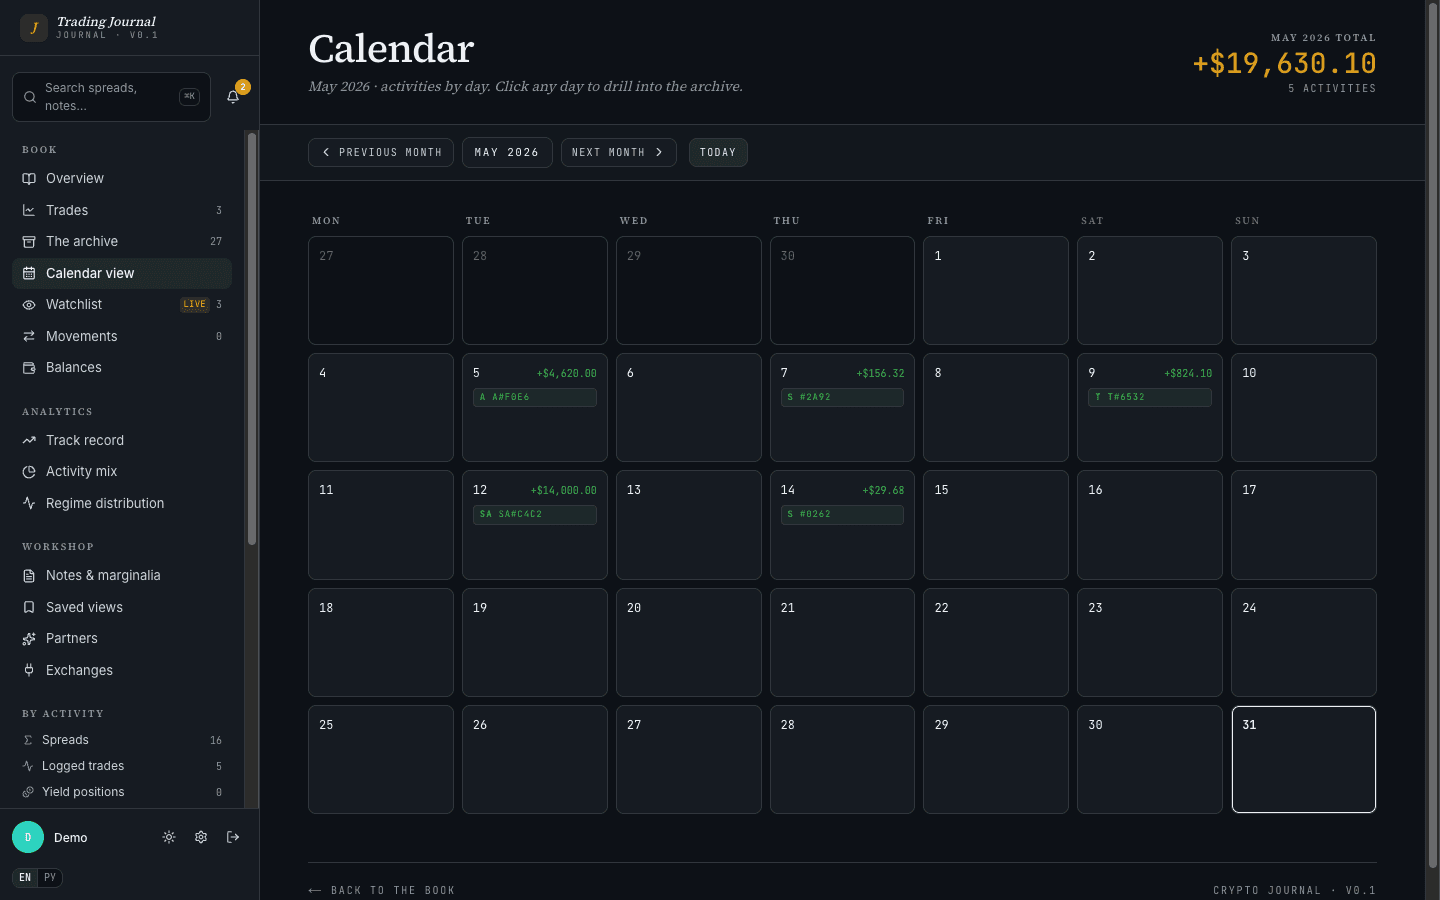This screenshot has height=900, width=1440.
Task: Filter by Yield positions icon
Action: pyautogui.click(x=28, y=792)
